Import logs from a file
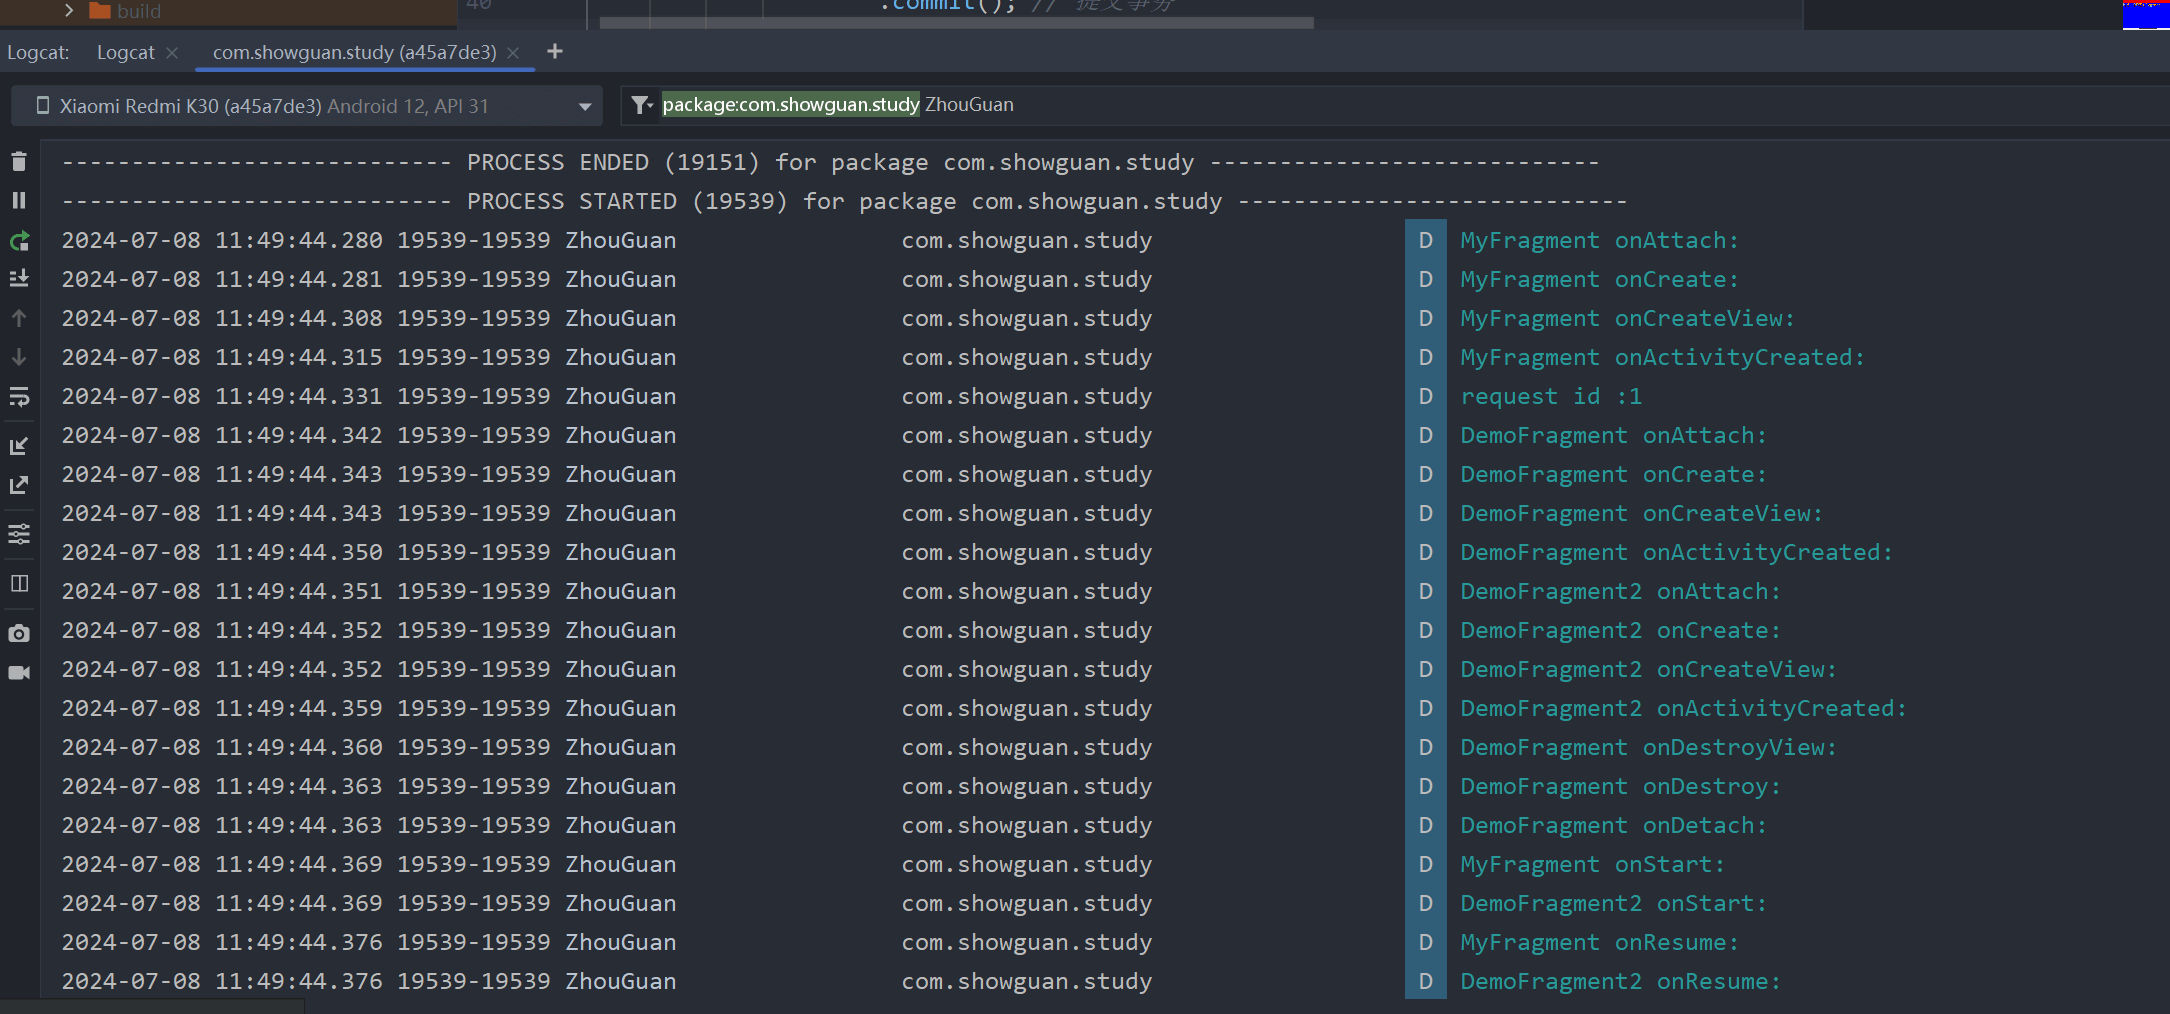This screenshot has width=2170, height=1014. pyautogui.click(x=19, y=446)
